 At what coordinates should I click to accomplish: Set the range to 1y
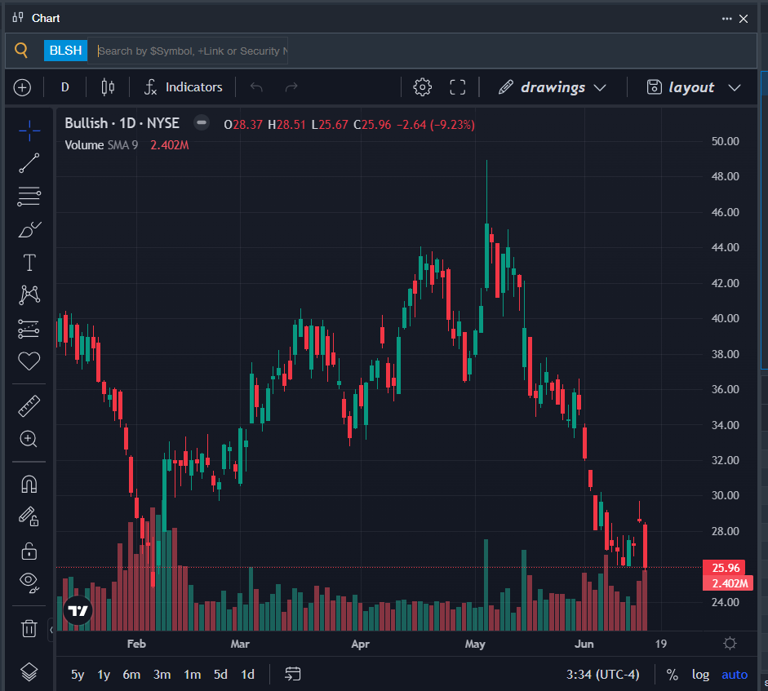tap(103, 674)
